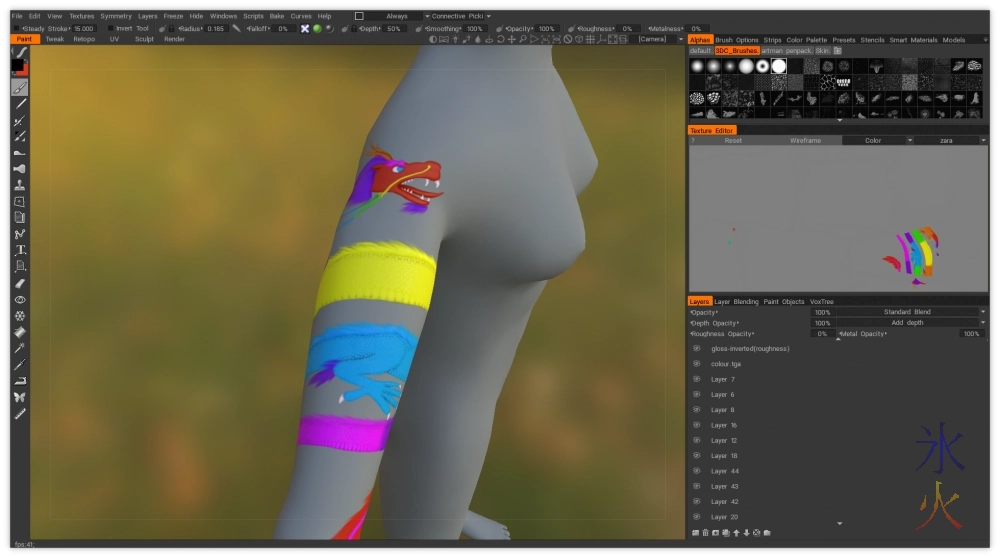1000x558 pixels.
Task: Enable the Steady Stroke checkbox
Action: click(x=14, y=29)
